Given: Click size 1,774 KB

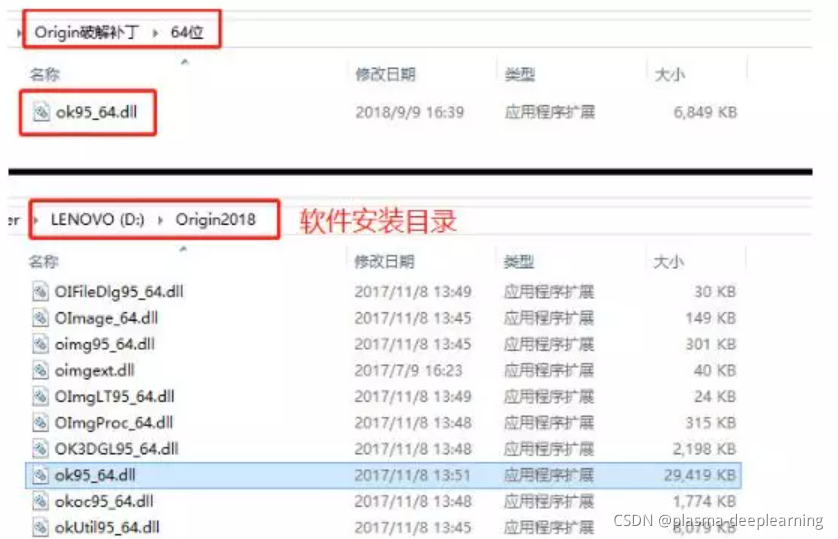Looking at the screenshot, I should (704, 501).
